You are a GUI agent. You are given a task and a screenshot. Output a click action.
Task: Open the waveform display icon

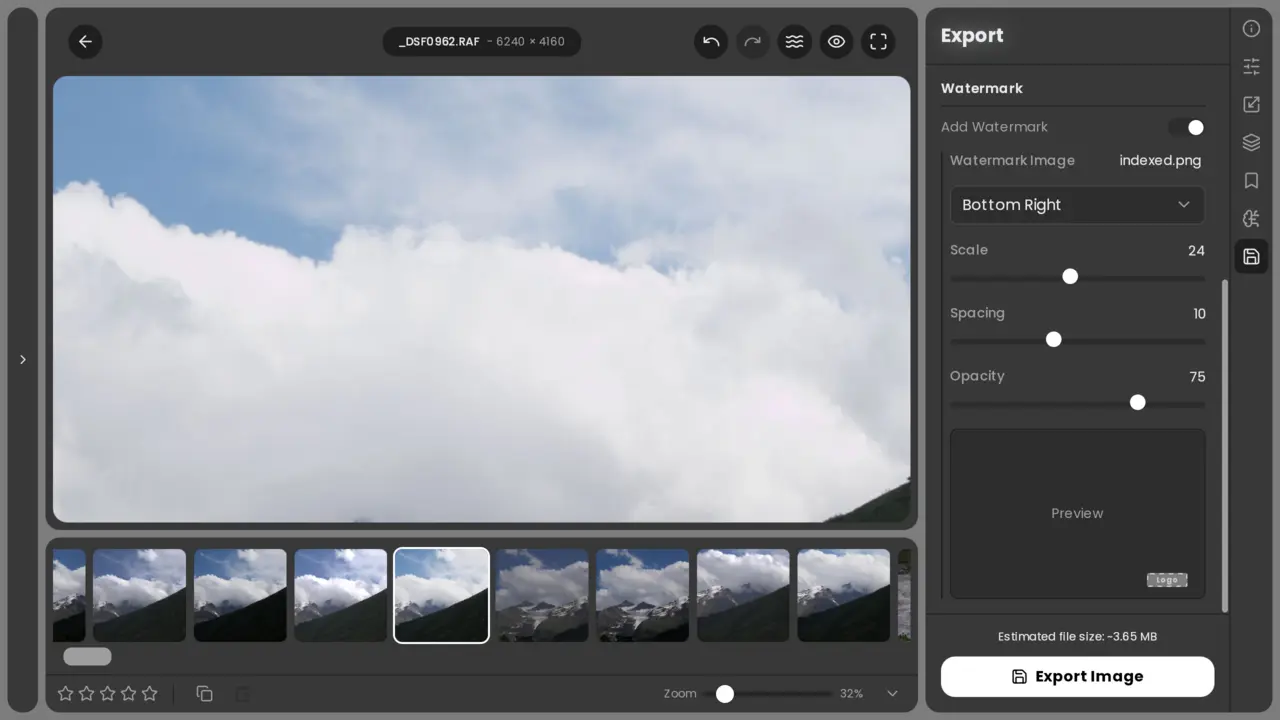pyautogui.click(x=794, y=42)
